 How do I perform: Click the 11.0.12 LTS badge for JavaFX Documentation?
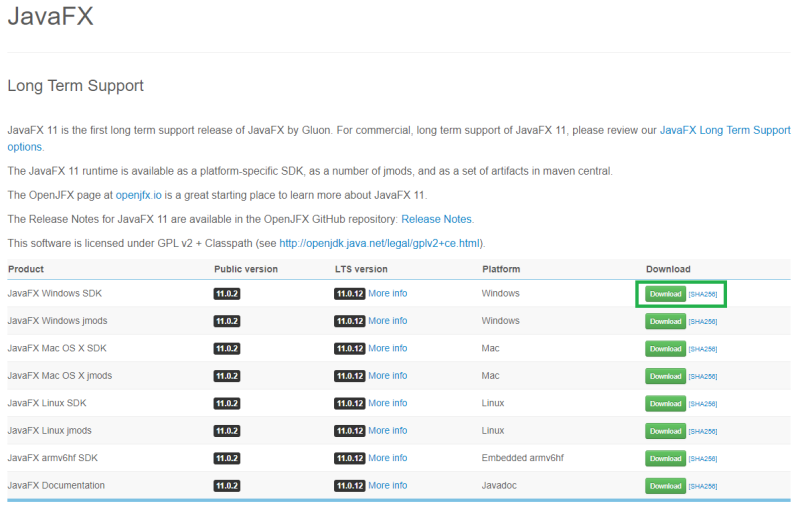(x=349, y=486)
